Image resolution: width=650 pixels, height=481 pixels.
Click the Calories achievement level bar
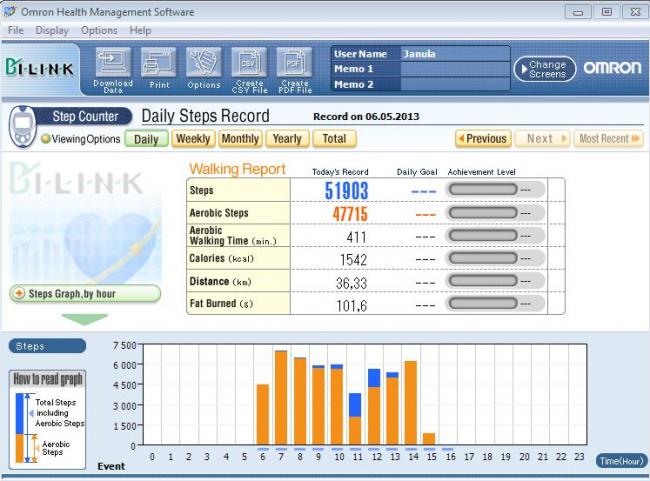(483, 259)
